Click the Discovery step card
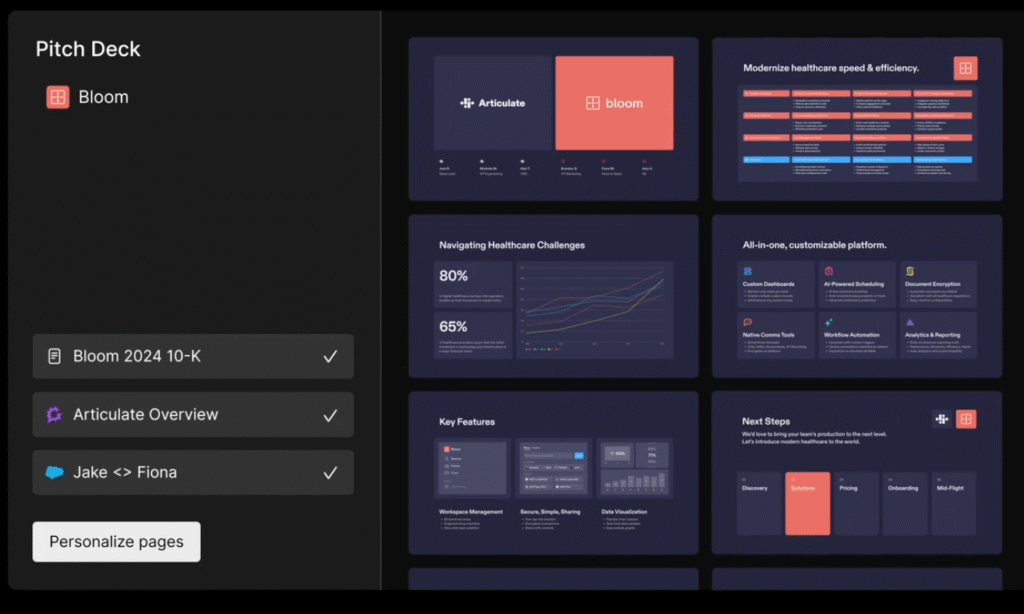Image resolution: width=1024 pixels, height=614 pixels. coord(759,504)
